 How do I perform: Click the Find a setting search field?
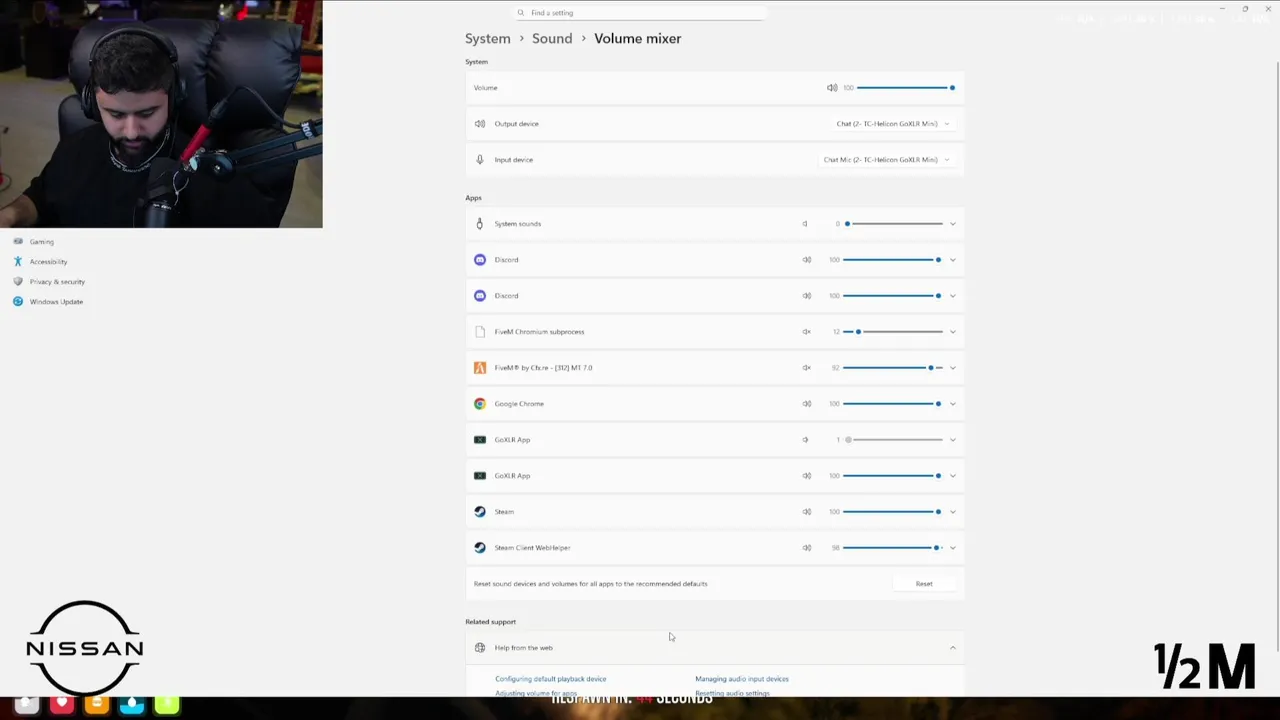click(640, 13)
